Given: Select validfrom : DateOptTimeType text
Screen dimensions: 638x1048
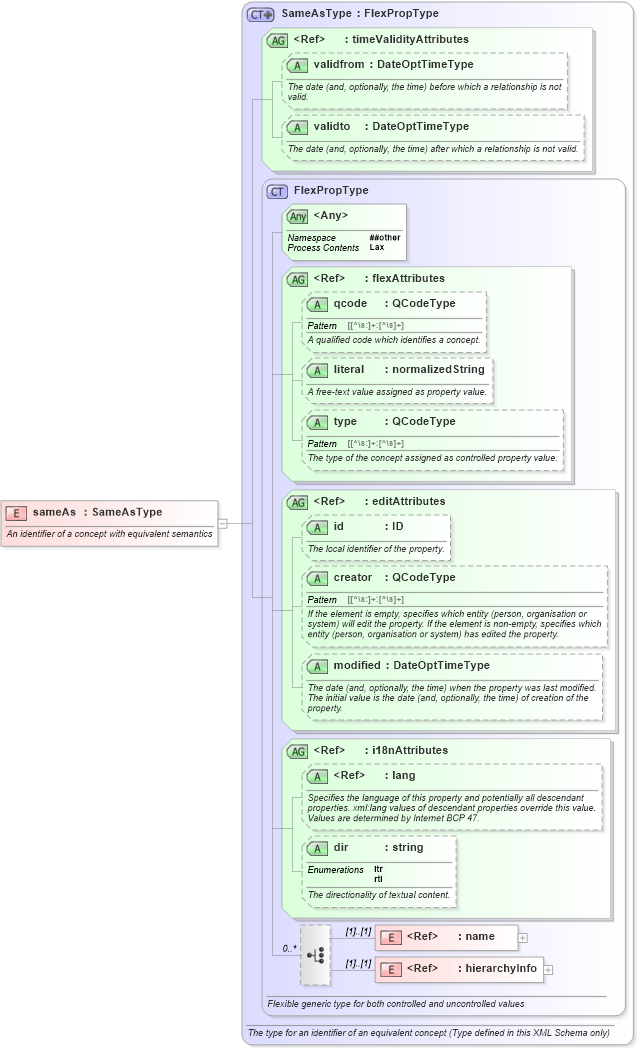Looking at the screenshot, I should tap(393, 64).
